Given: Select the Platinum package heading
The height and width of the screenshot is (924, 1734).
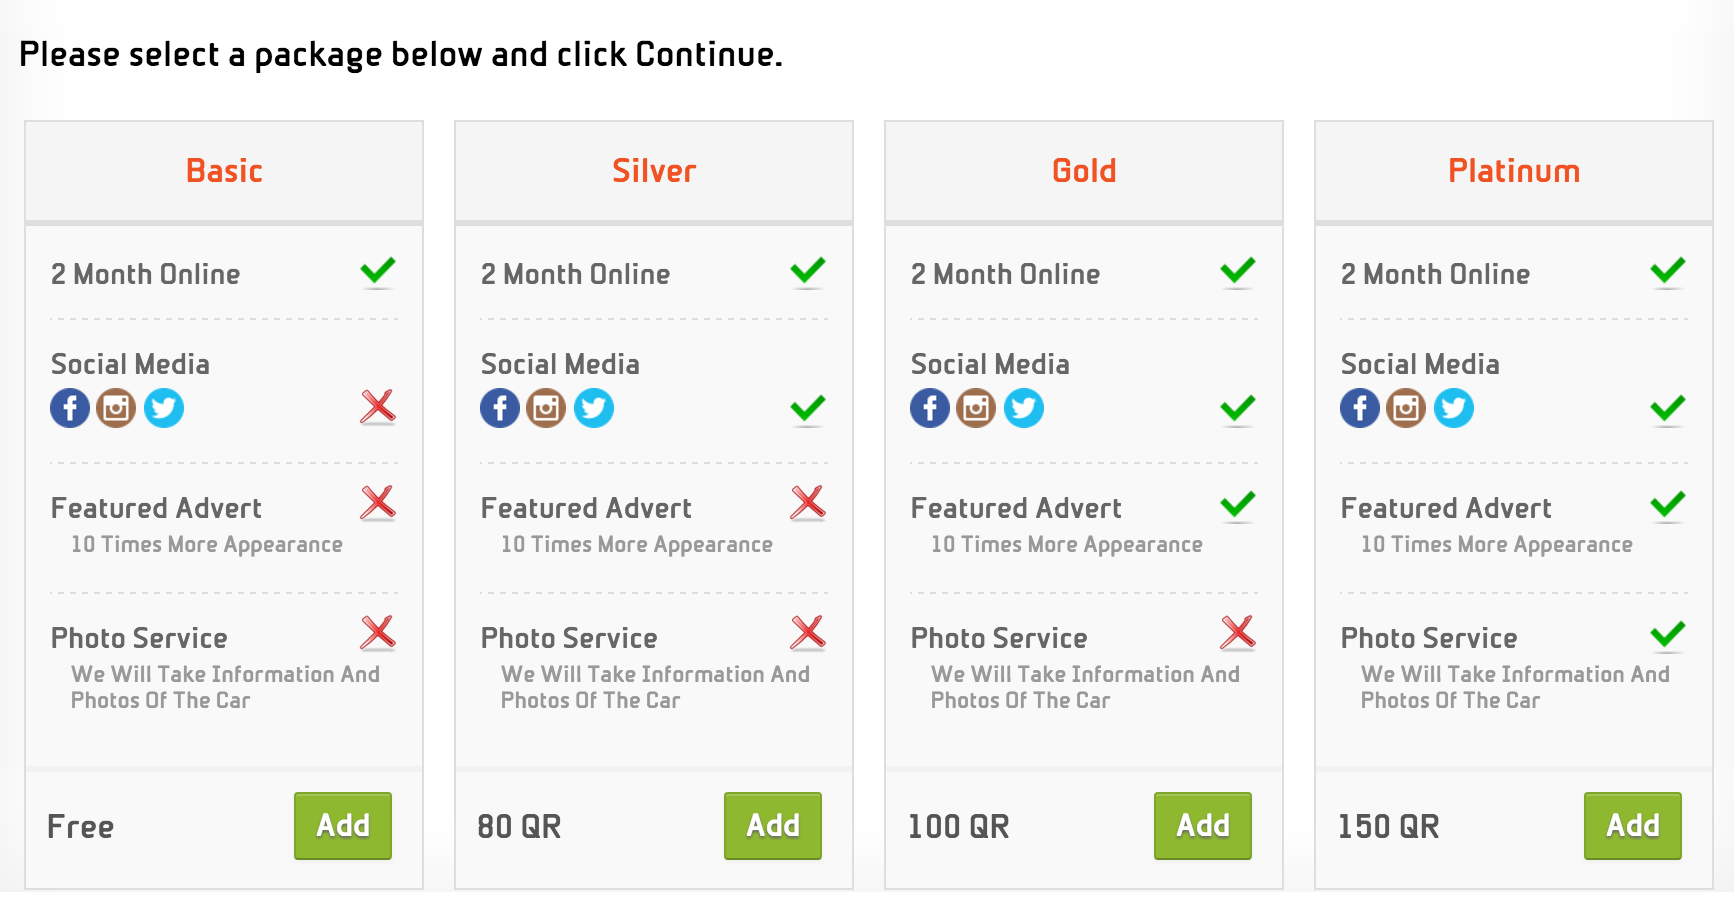Looking at the screenshot, I should (1514, 171).
